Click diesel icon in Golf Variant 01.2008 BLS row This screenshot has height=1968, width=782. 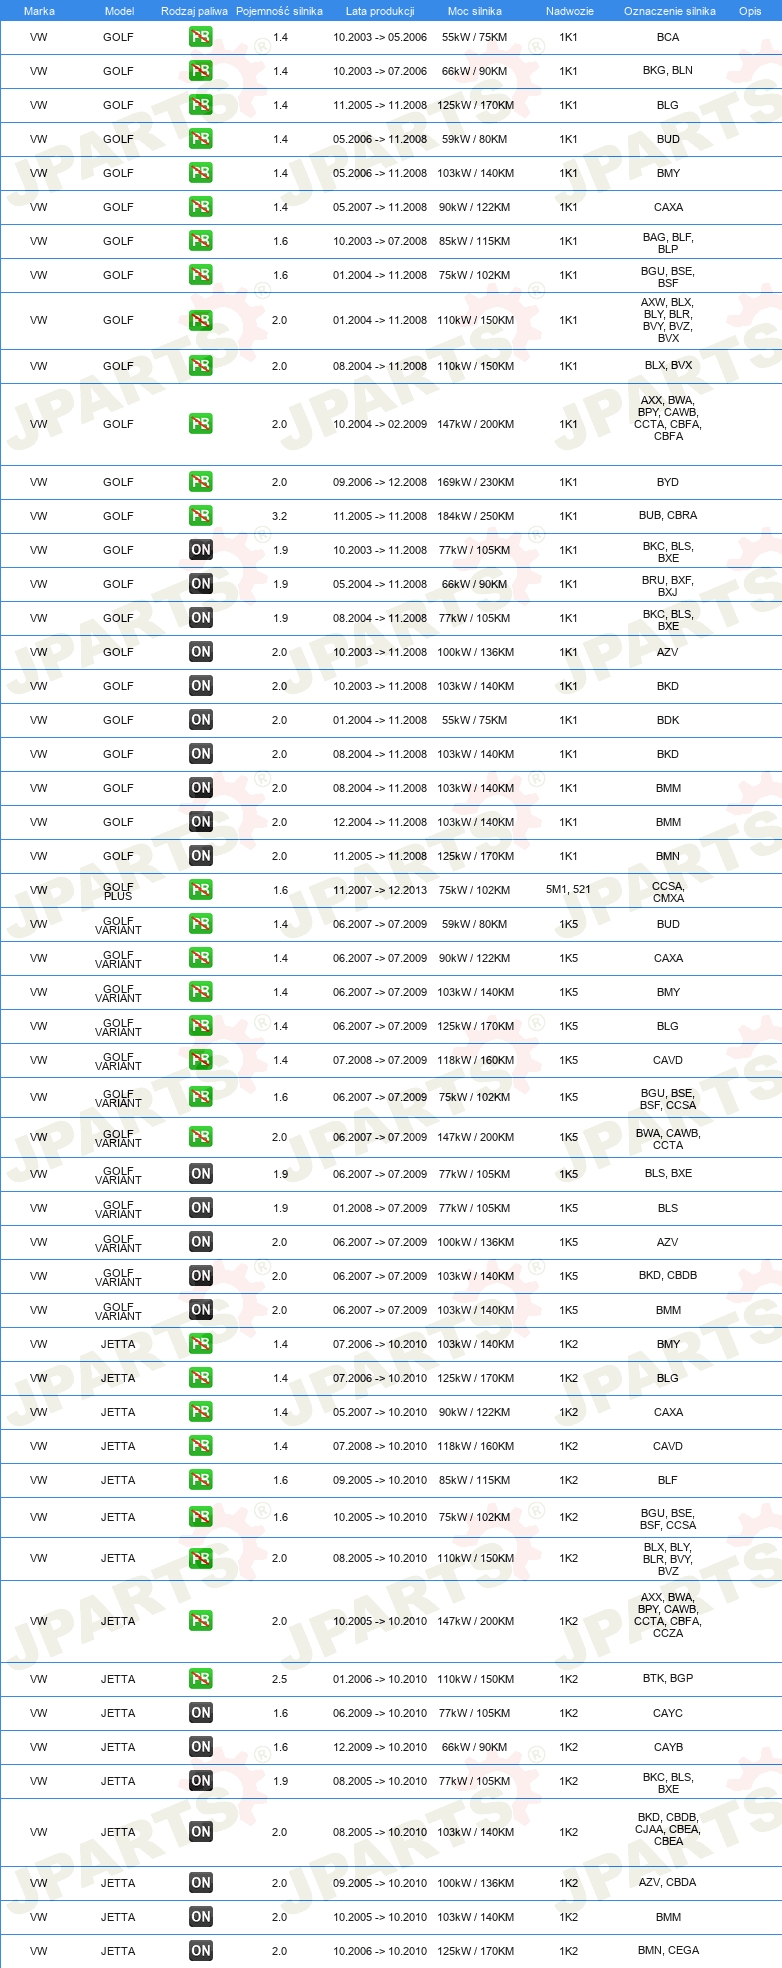pos(201,1208)
